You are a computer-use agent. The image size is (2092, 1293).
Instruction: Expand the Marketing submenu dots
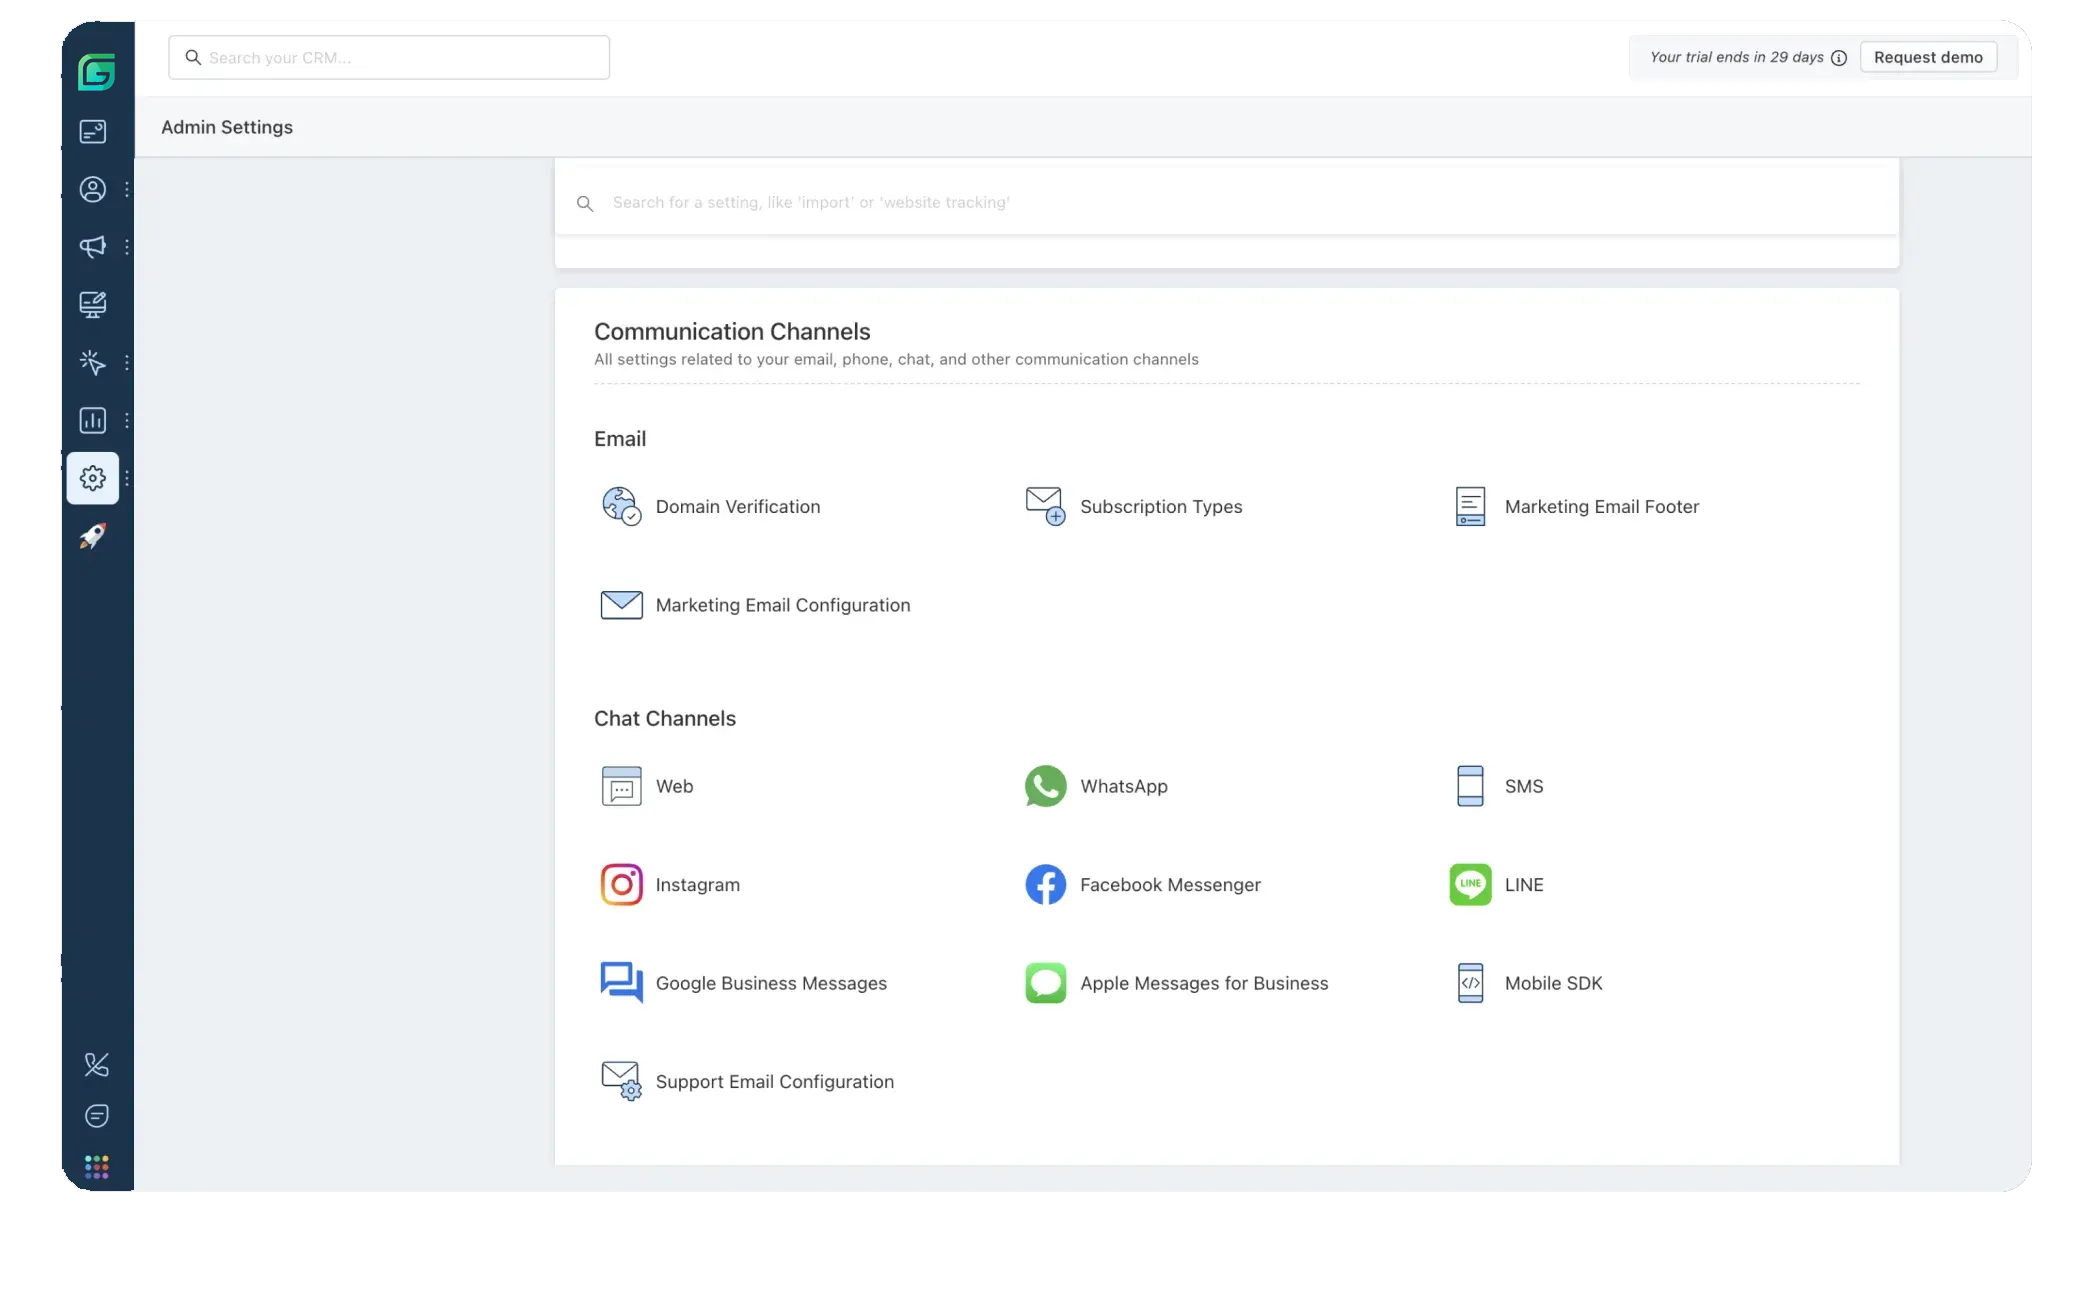pos(127,246)
